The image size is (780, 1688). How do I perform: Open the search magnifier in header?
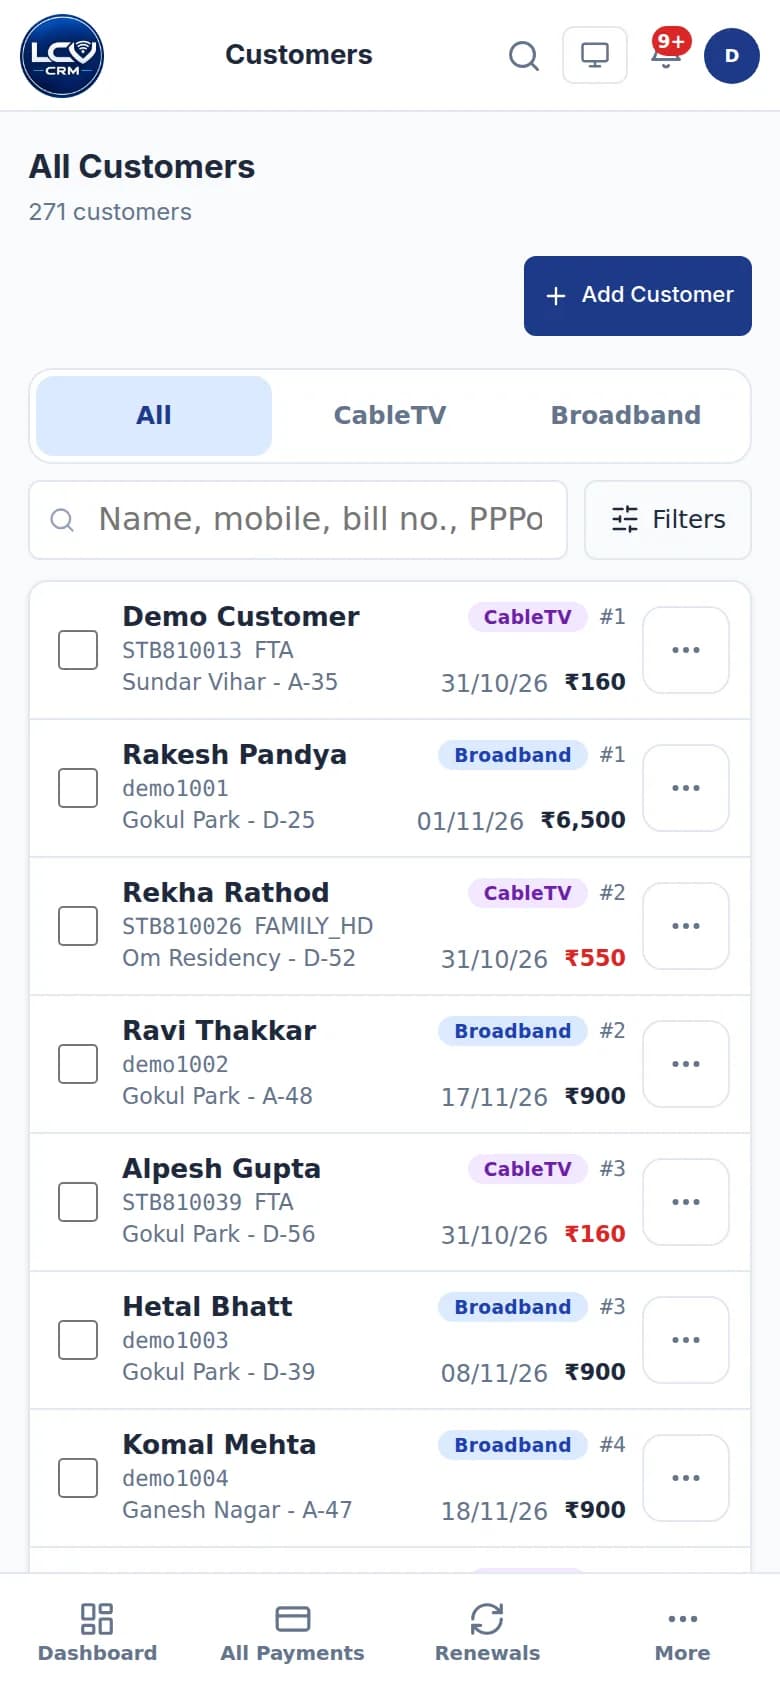click(524, 55)
